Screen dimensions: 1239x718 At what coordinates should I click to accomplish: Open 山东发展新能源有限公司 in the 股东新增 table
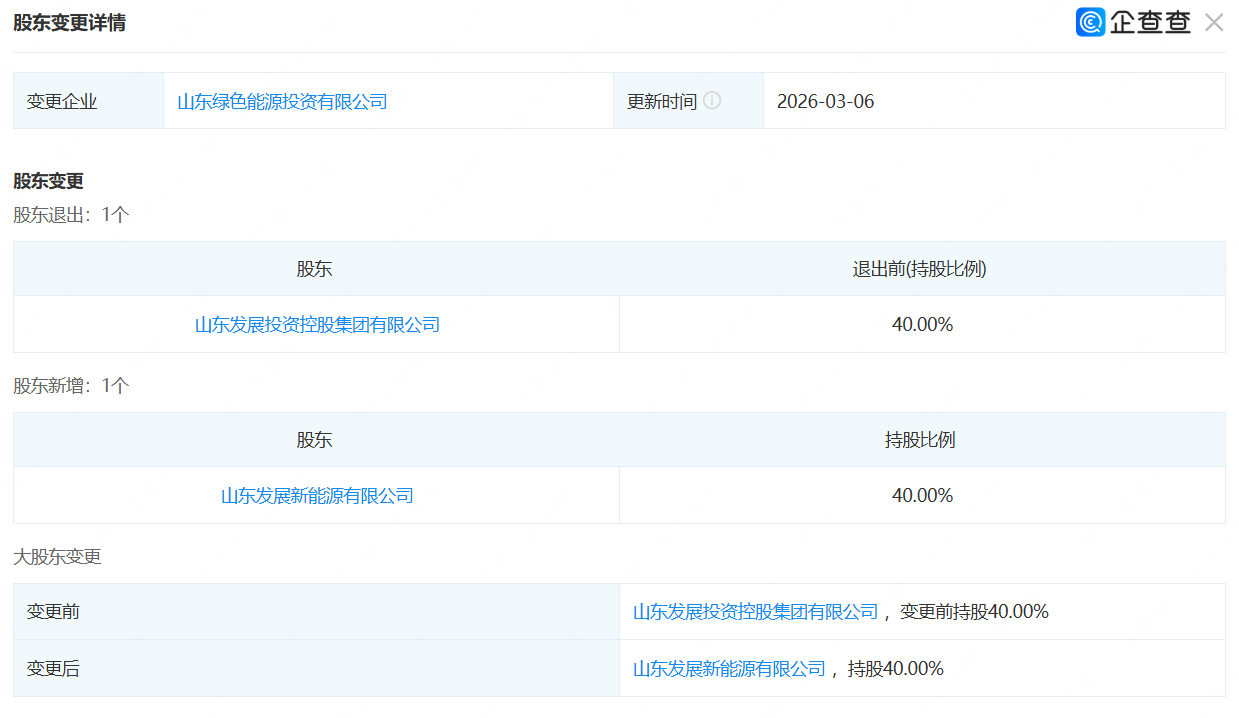pos(317,496)
